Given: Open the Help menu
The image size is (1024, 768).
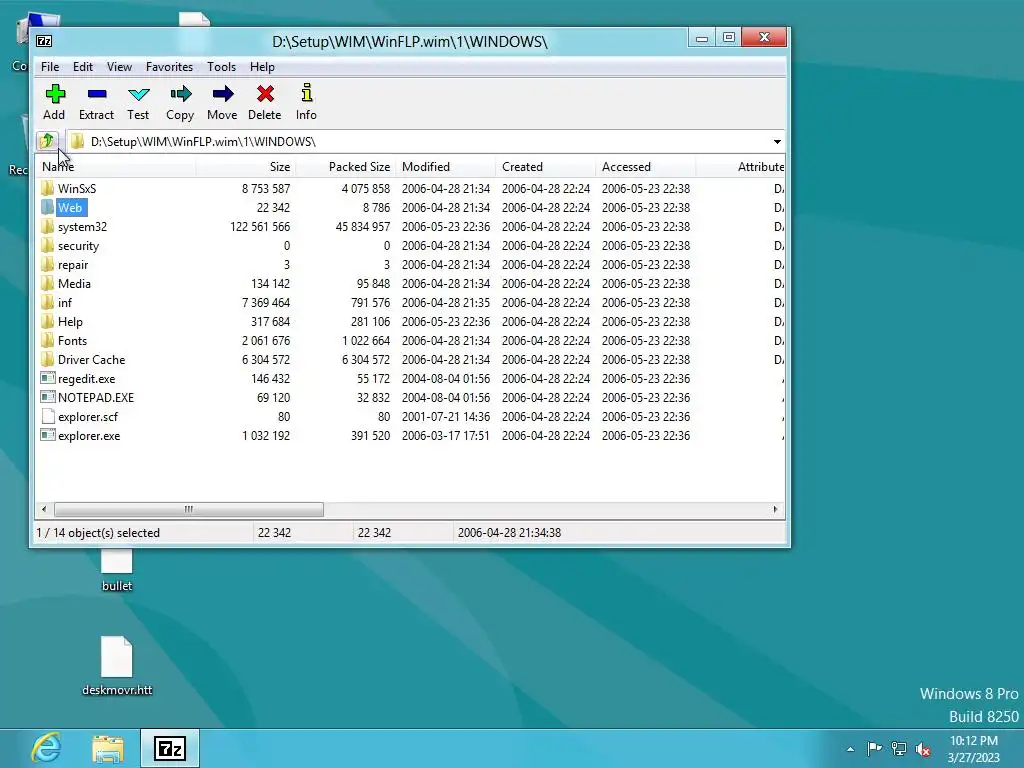Looking at the screenshot, I should pyautogui.click(x=262, y=67).
